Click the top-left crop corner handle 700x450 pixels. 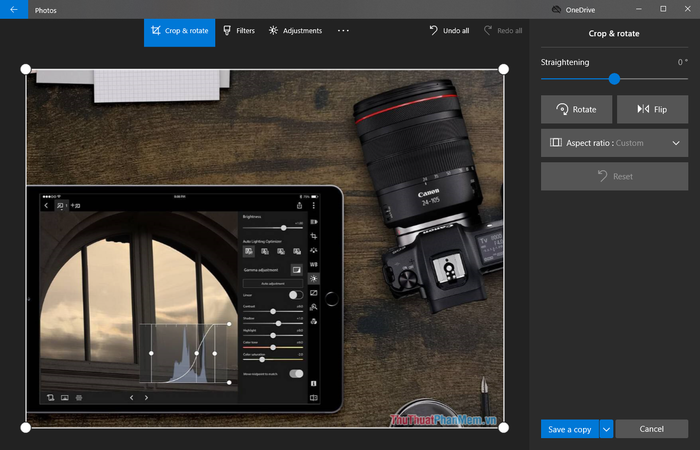[26, 70]
